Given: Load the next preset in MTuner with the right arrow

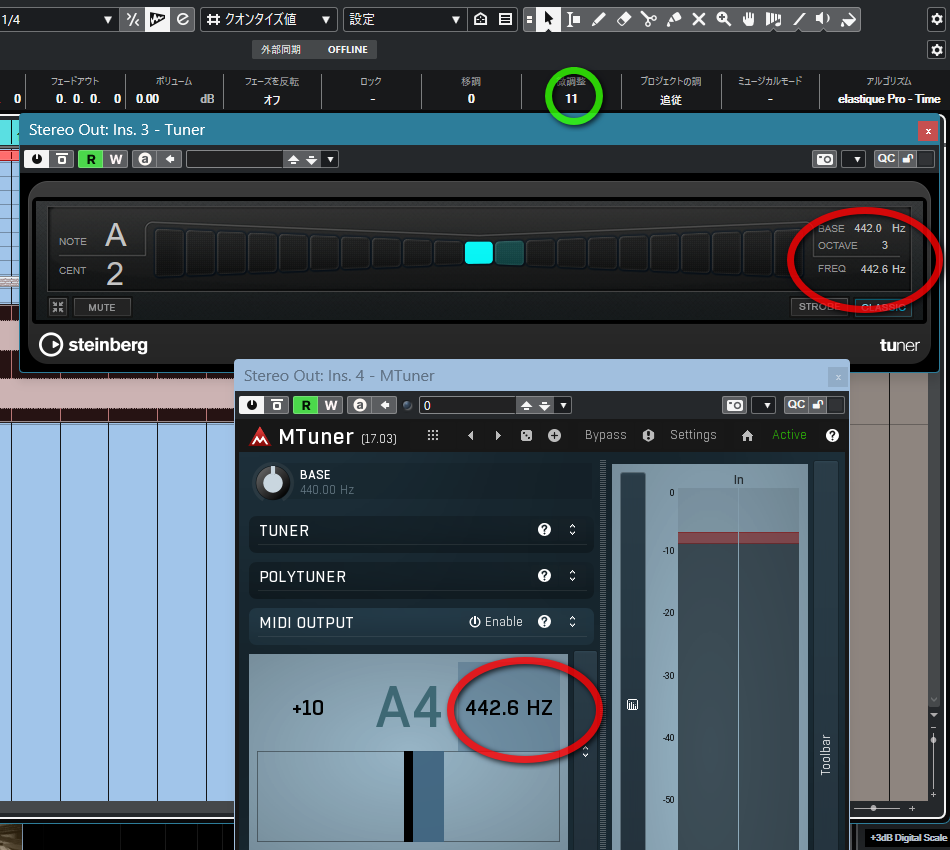Looking at the screenshot, I should pos(497,435).
